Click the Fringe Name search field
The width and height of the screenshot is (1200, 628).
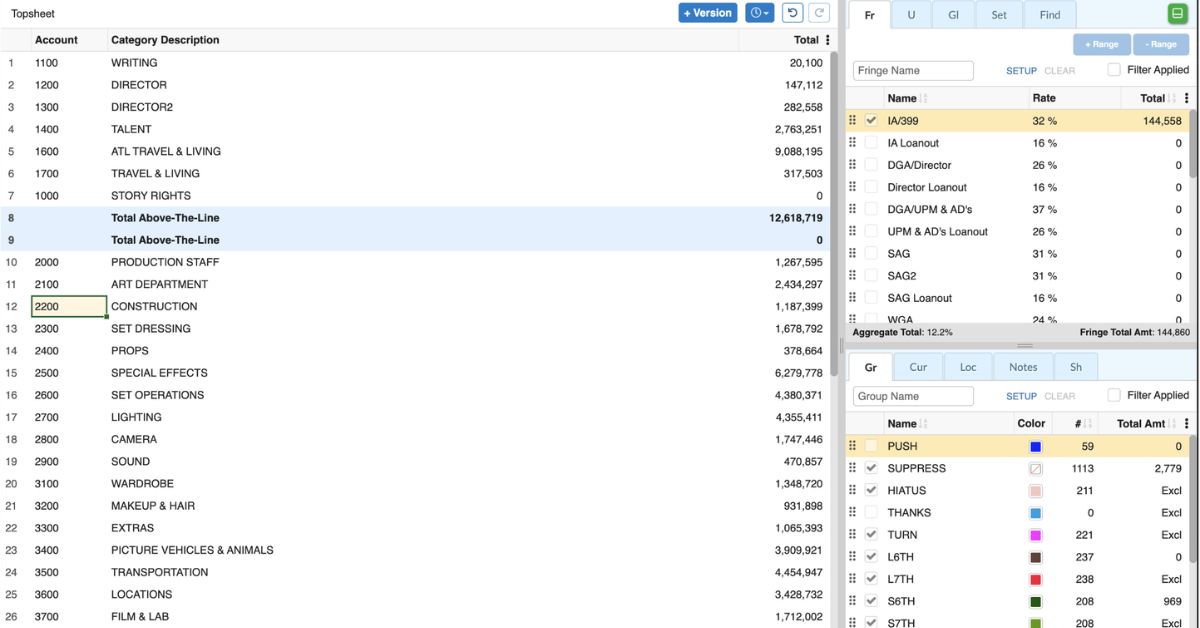pyautogui.click(x=913, y=70)
